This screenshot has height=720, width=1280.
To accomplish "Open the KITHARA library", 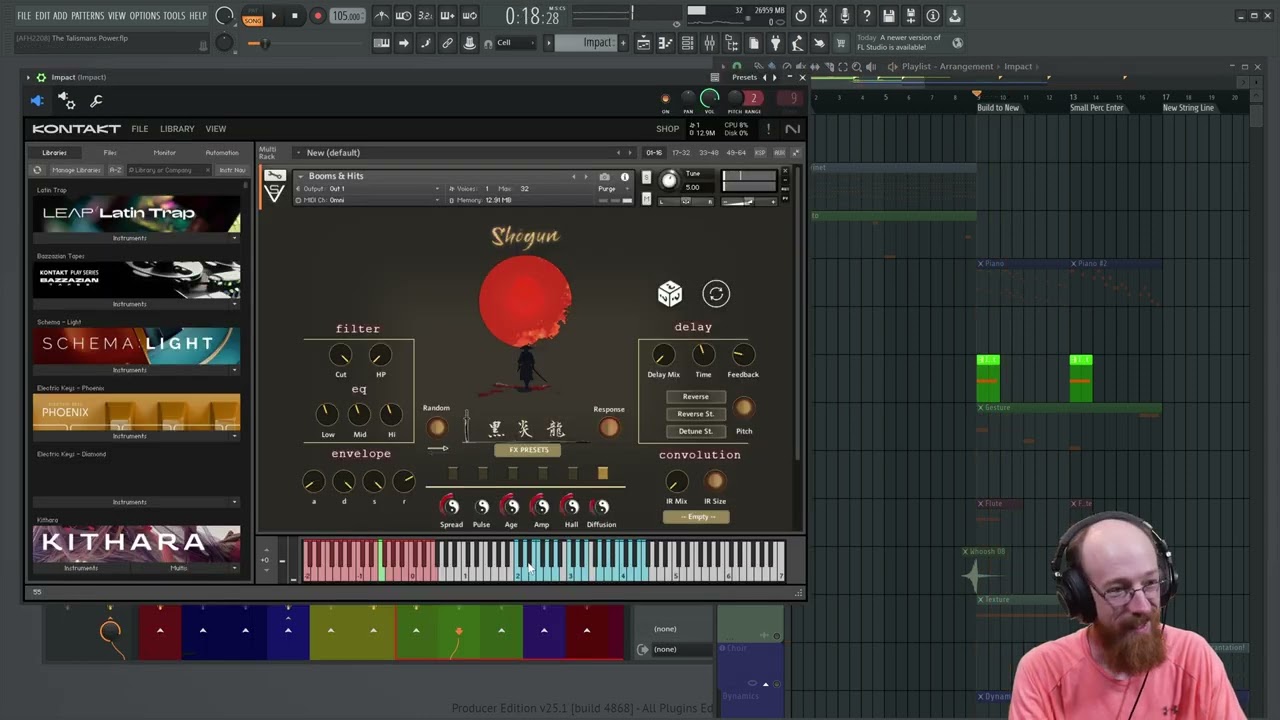I will 136,544.
